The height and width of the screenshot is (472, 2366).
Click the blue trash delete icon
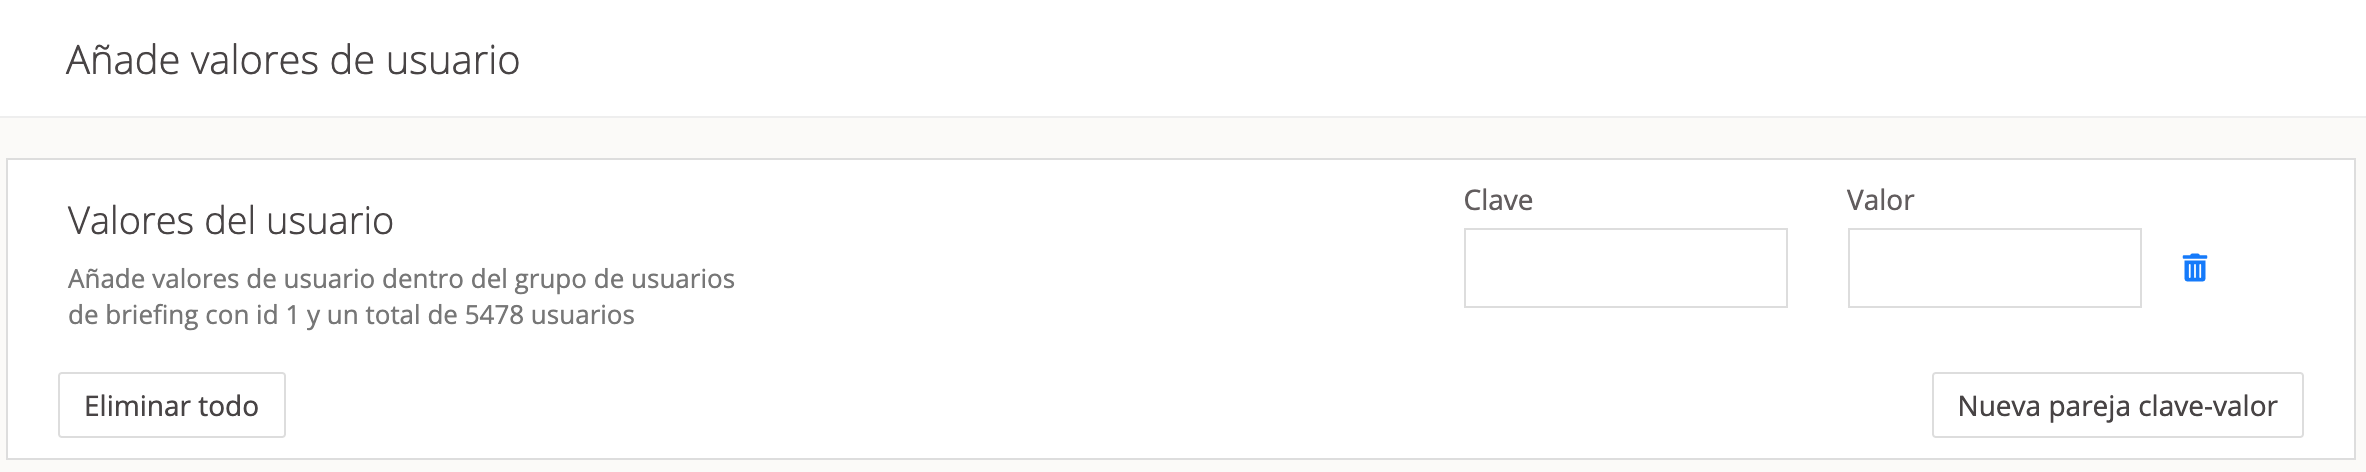(2194, 268)
